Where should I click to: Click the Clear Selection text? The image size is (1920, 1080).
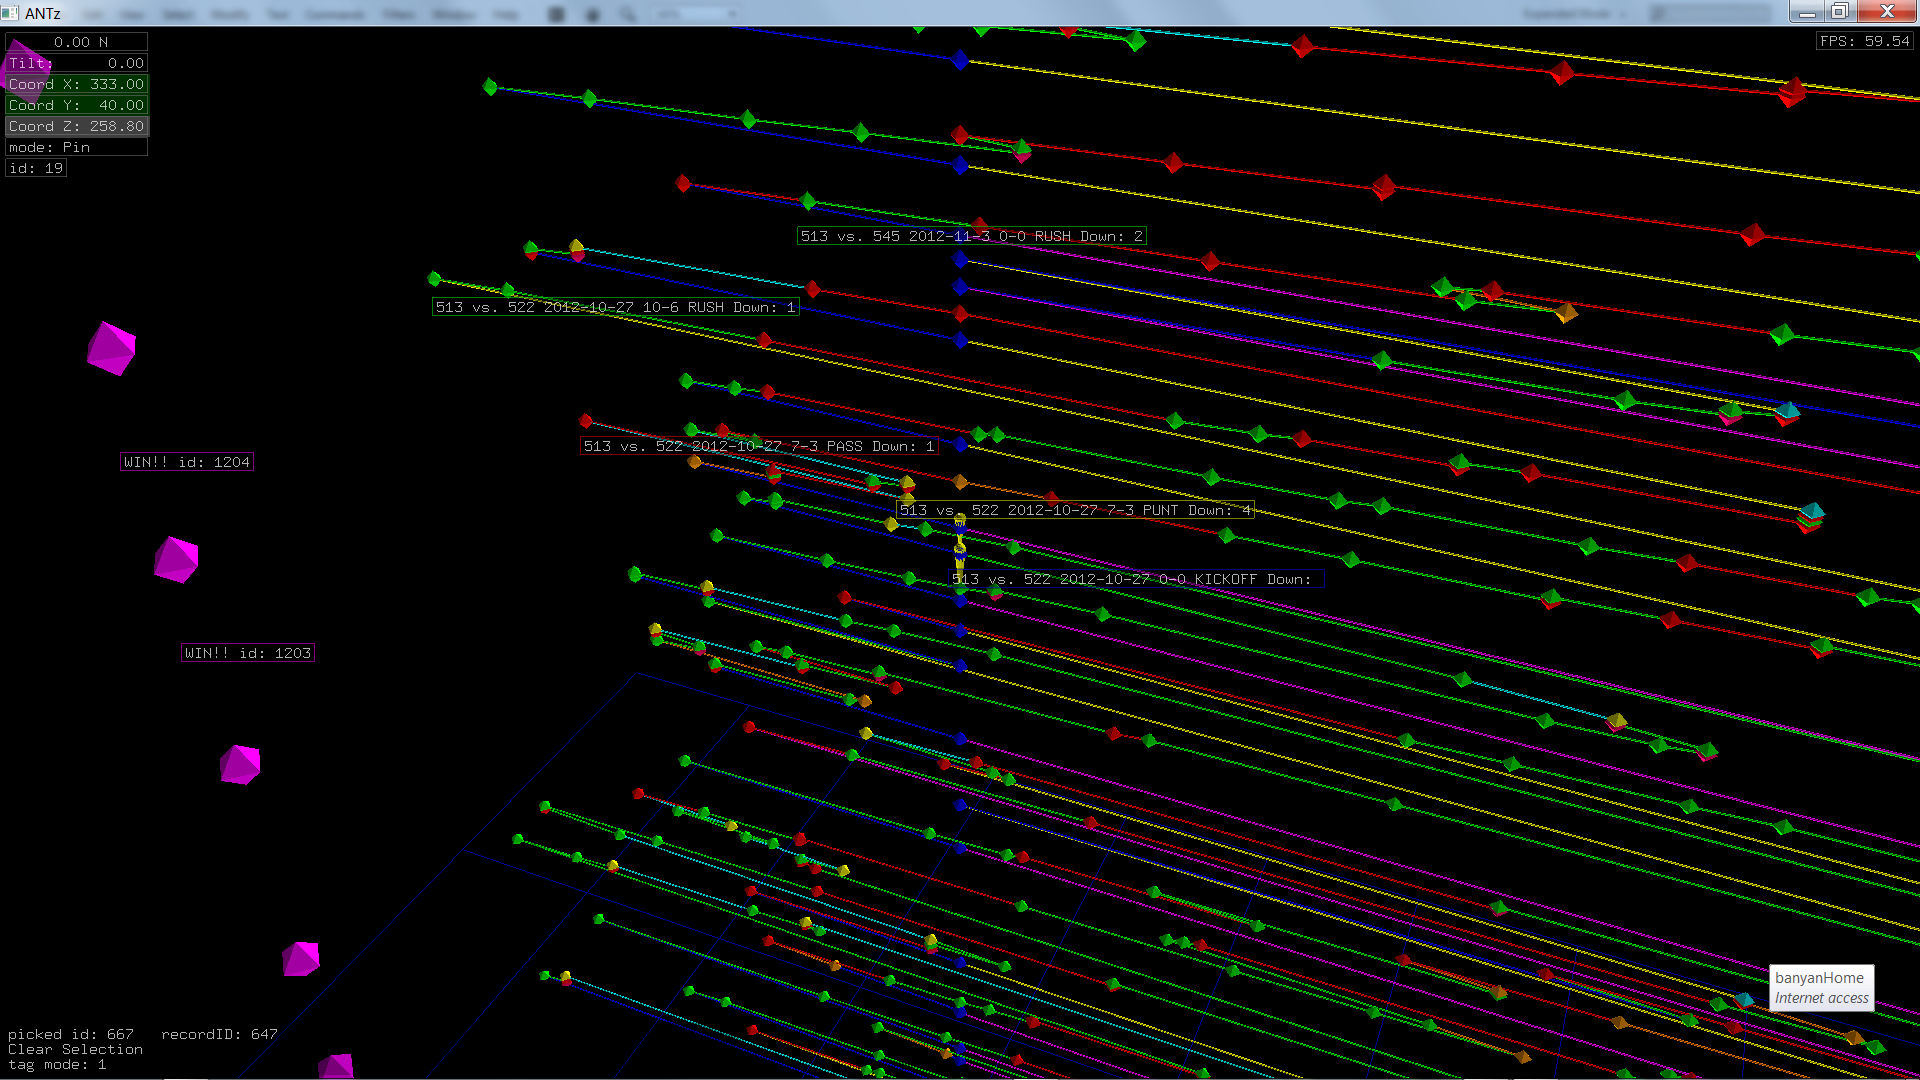pos(75,1049)
